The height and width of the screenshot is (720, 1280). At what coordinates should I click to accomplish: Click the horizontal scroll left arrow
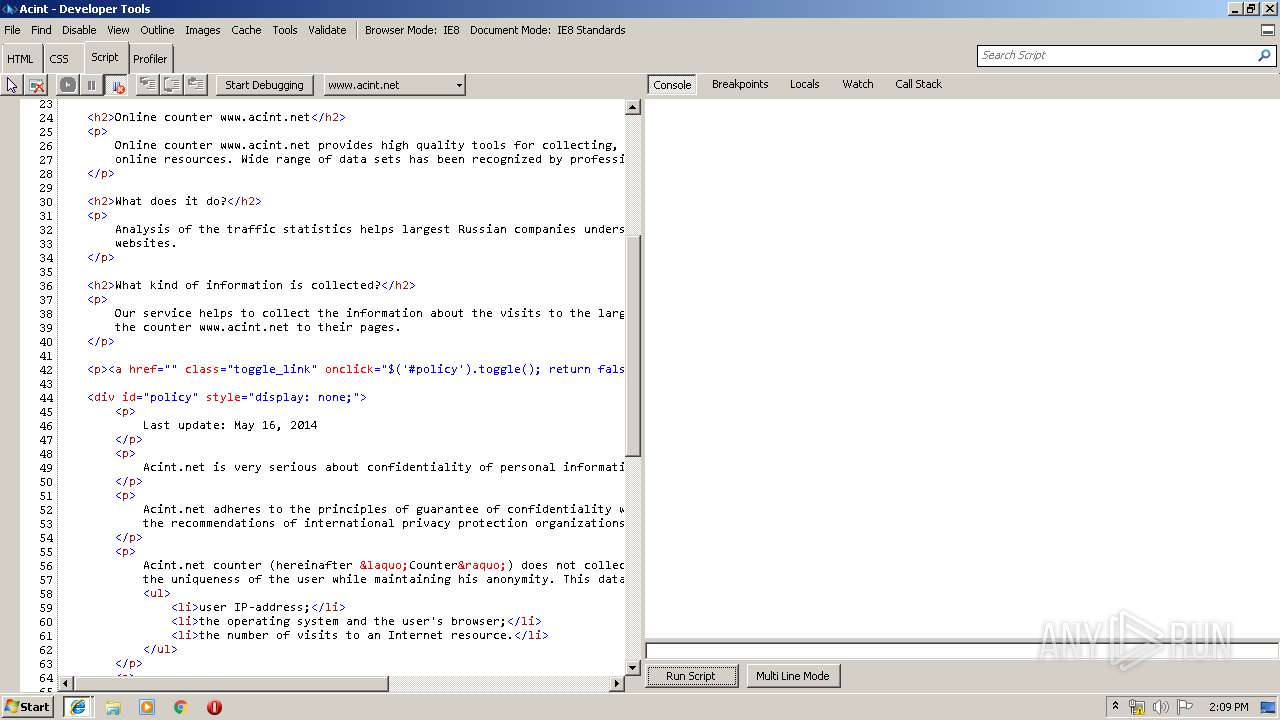point(67,684)
